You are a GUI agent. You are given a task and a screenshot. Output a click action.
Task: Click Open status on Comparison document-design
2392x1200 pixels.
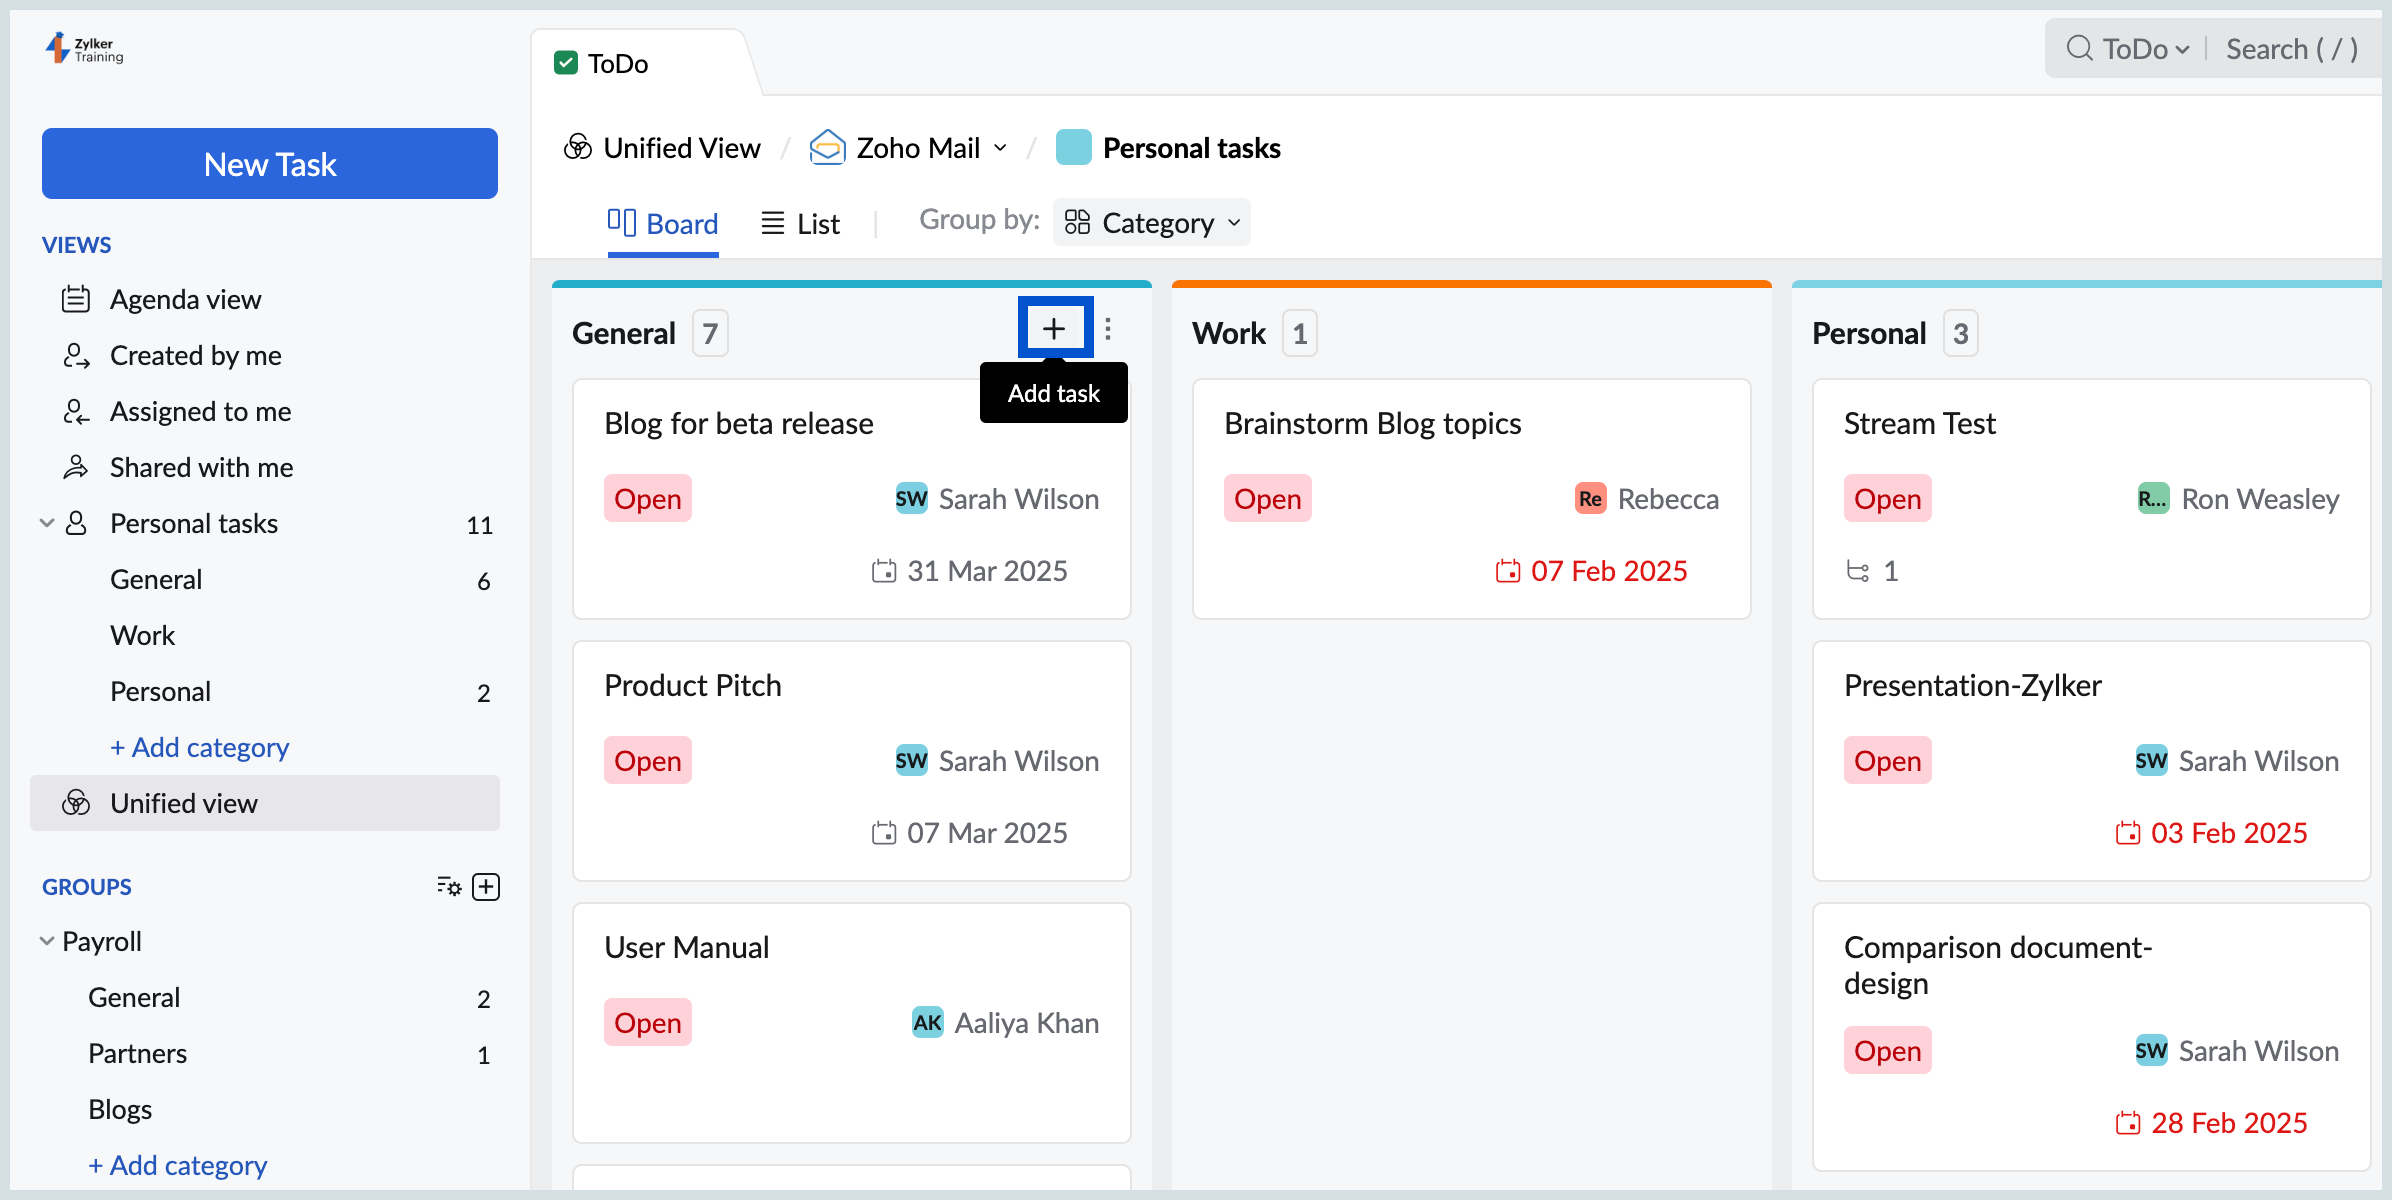click(1888, 1050)
